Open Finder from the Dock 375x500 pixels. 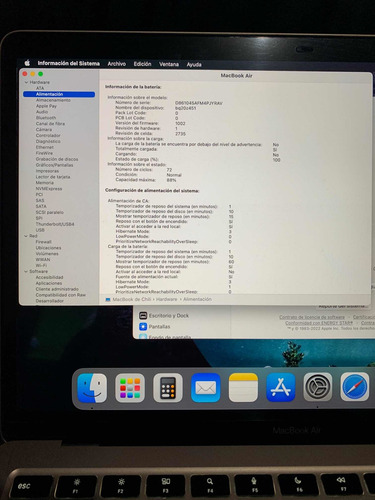click(92, 388)
